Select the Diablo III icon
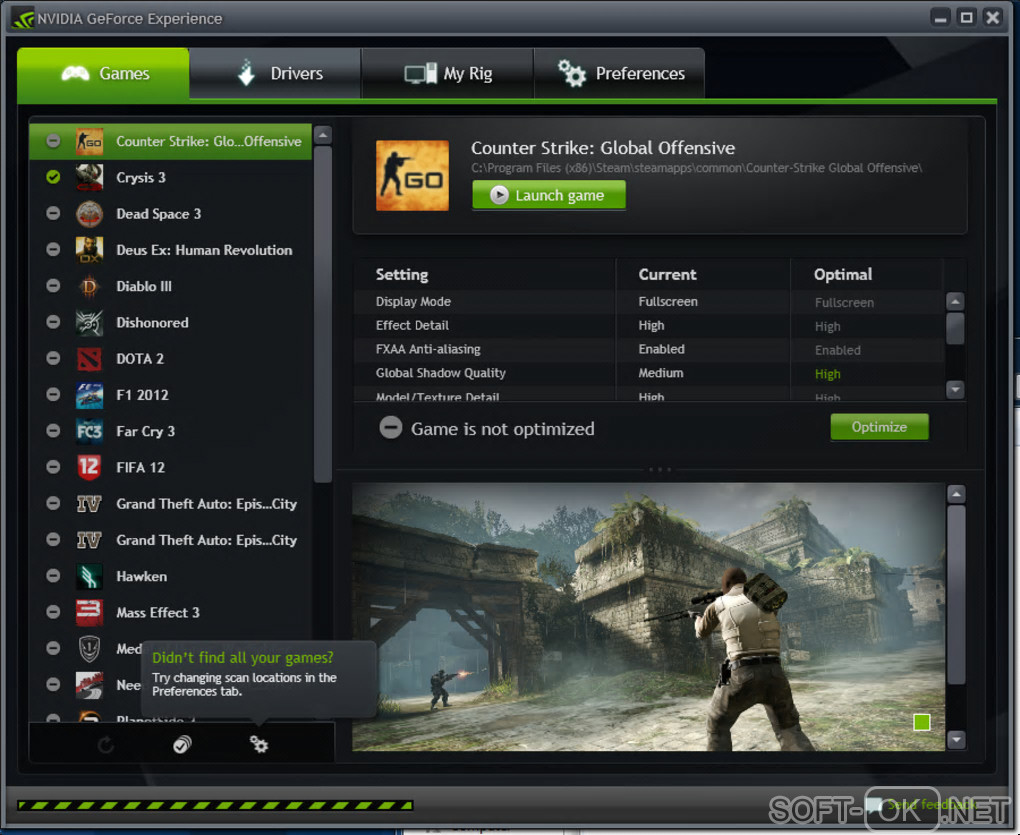The width and height of the screenshot is (1020, 835). point(90,286)
